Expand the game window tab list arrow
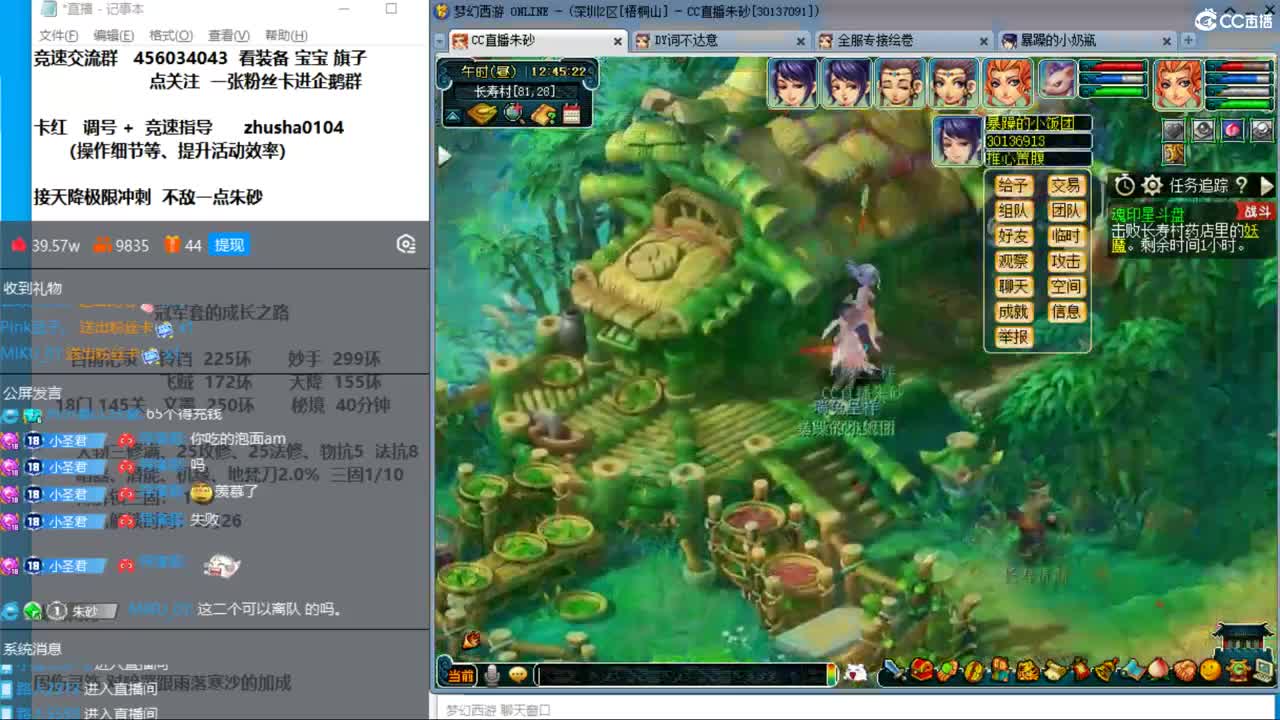Viewport: 1280px width, 720px height. 438,41
